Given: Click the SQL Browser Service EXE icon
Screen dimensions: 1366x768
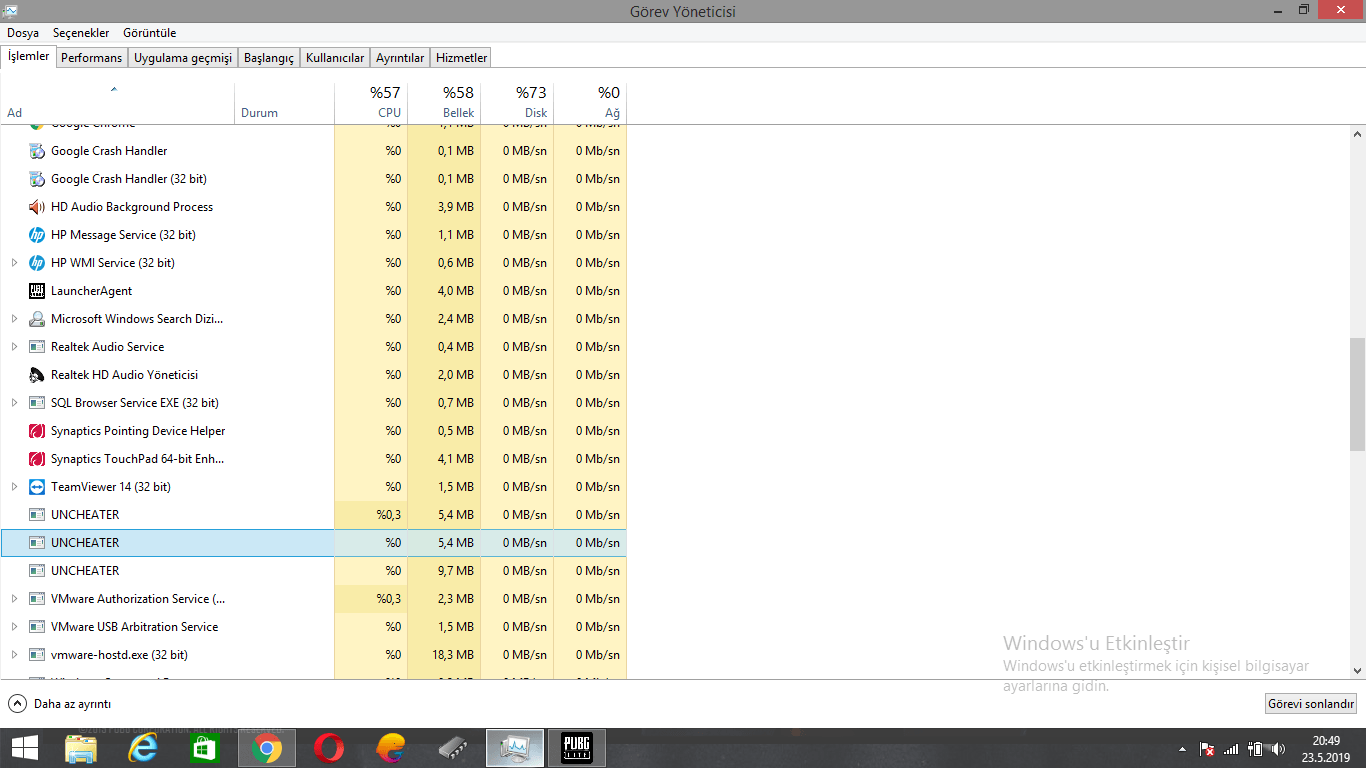Looking at the screenshot, I should click(x=37, y=403).
